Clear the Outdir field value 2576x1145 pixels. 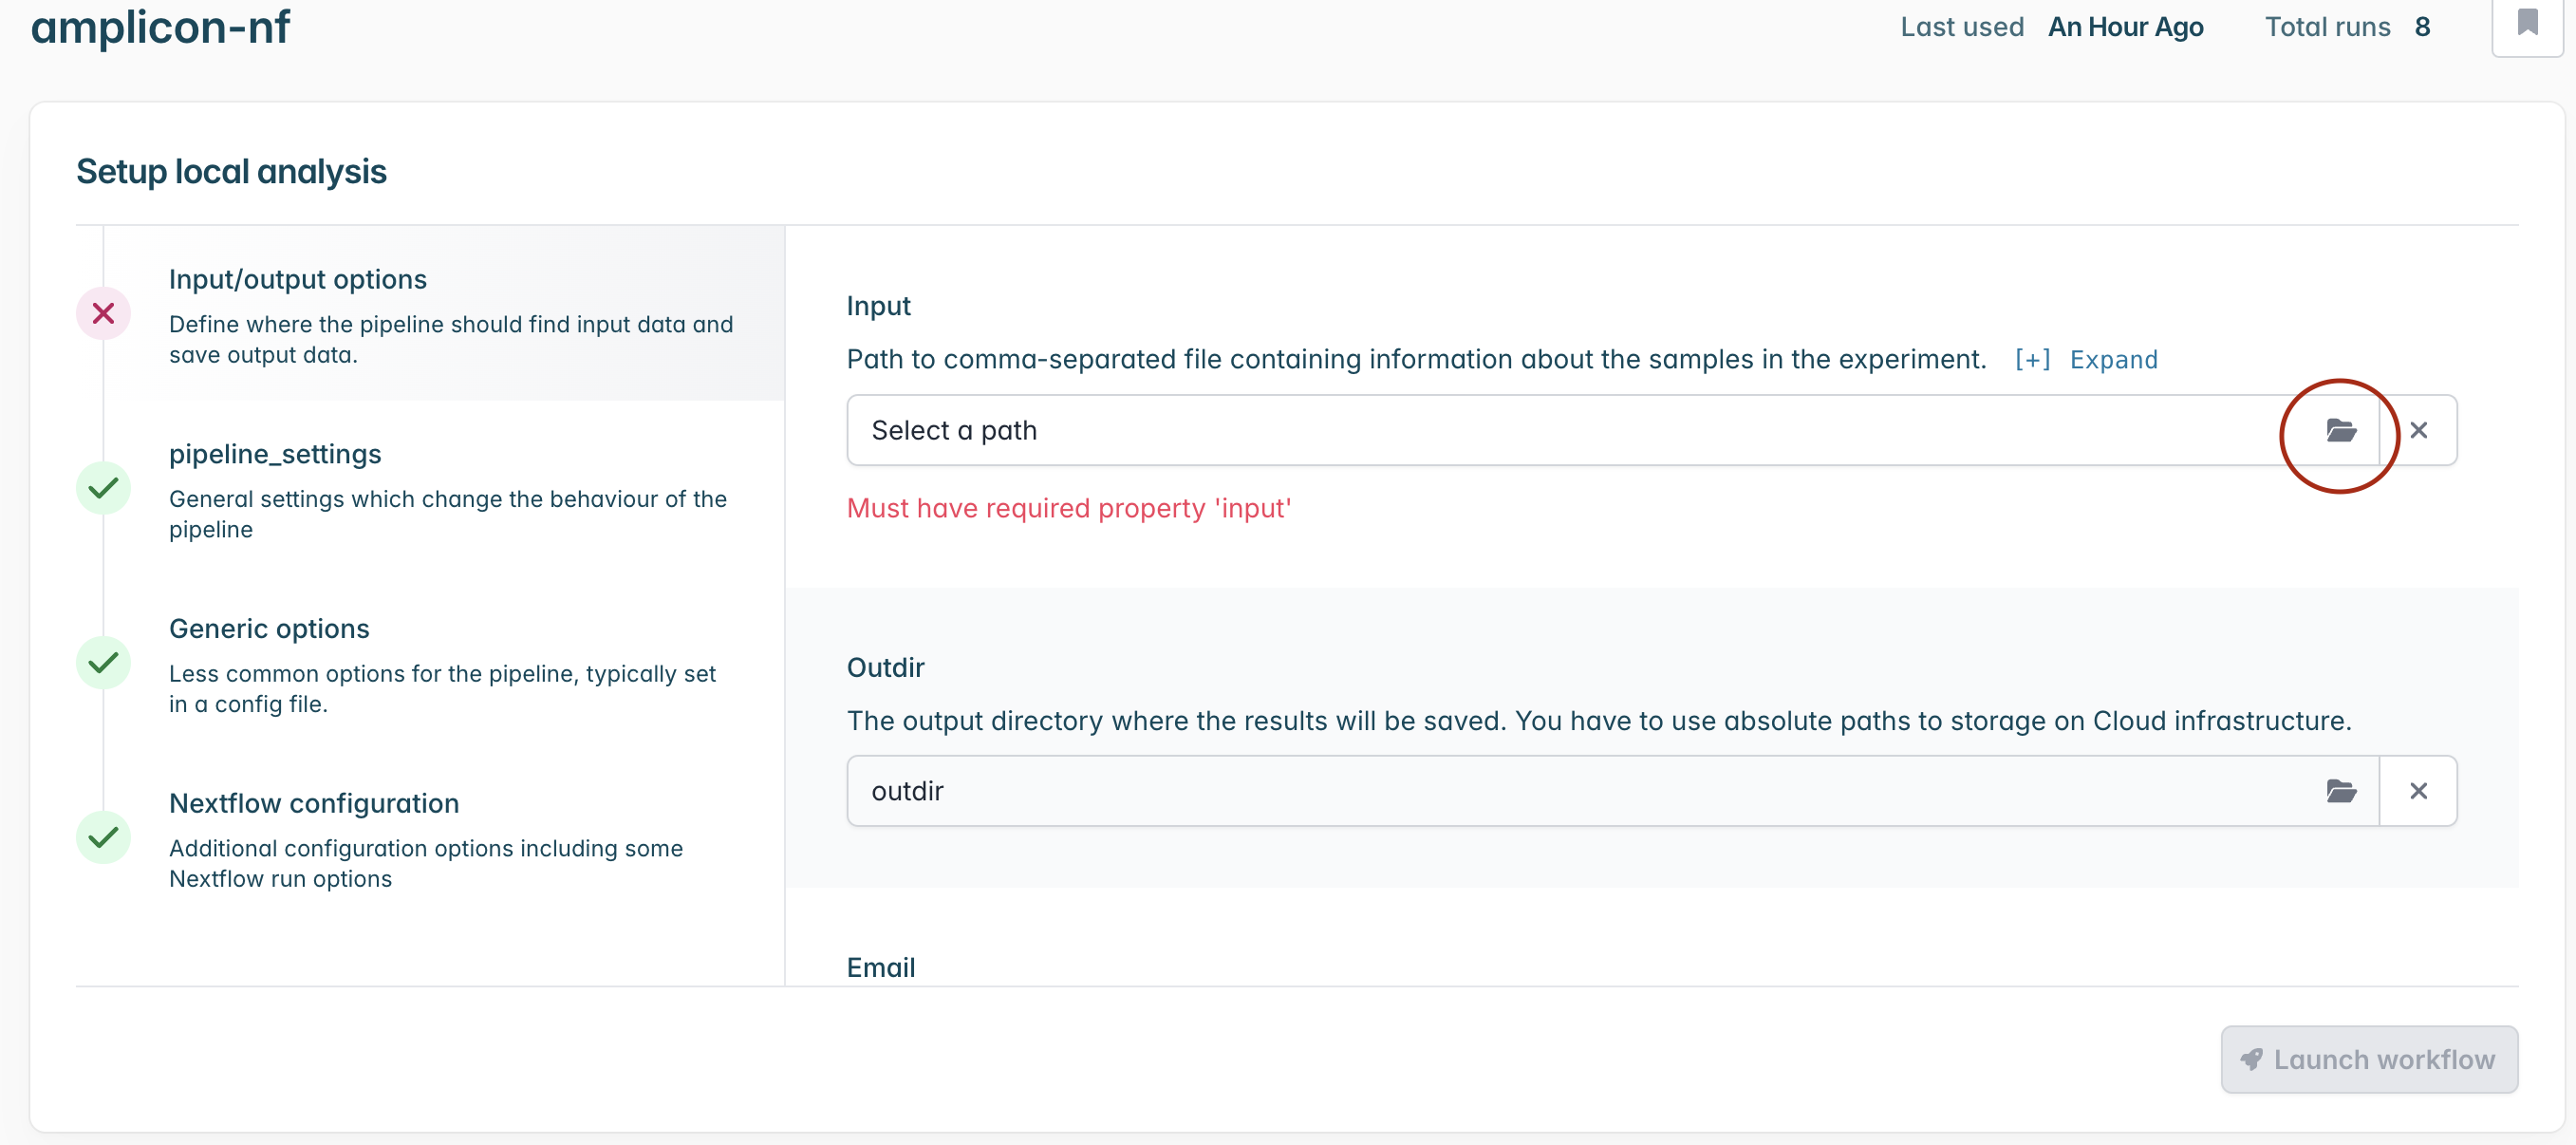click(2418, 791)
